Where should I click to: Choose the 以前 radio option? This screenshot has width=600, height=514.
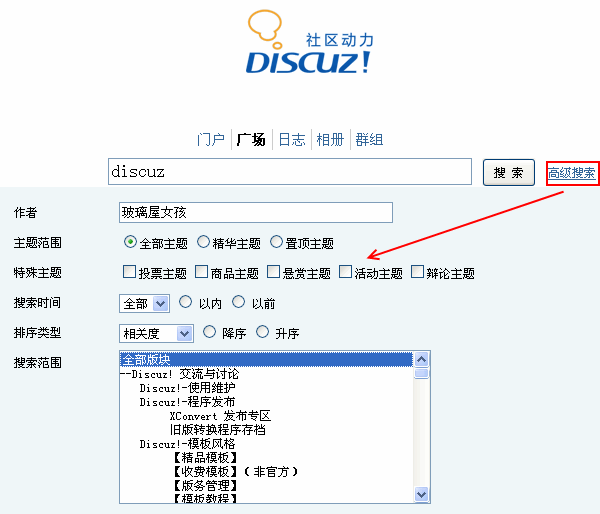coord(238,302)
